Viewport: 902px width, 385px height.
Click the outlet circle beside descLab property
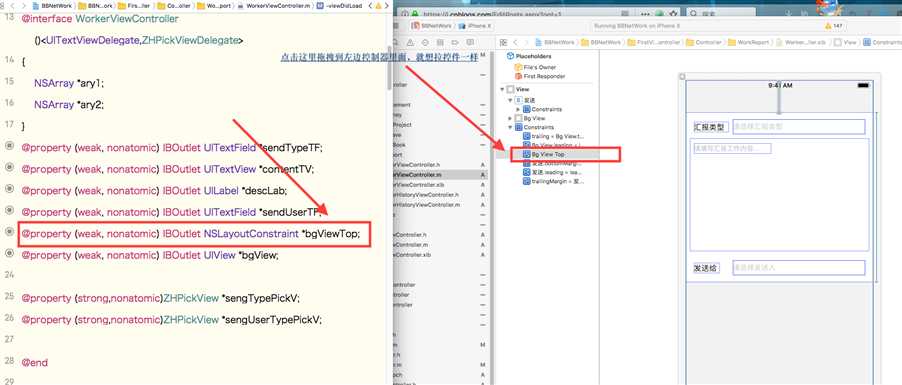9,189
